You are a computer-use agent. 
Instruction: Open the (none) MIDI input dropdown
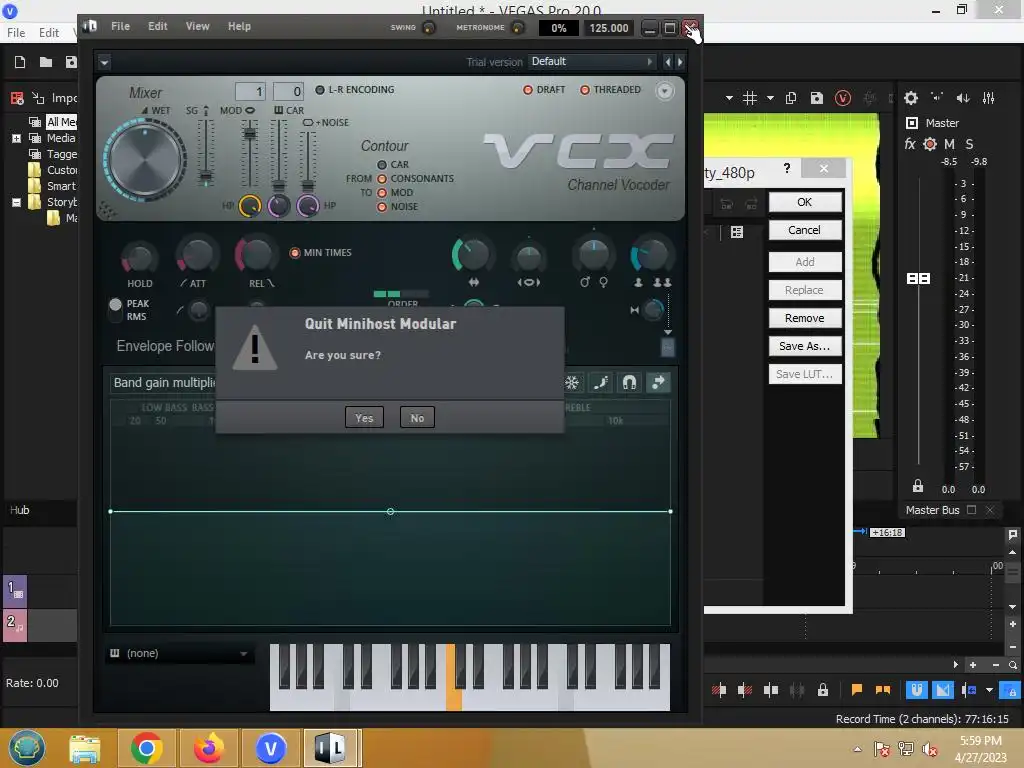click(x=180, y=653)
